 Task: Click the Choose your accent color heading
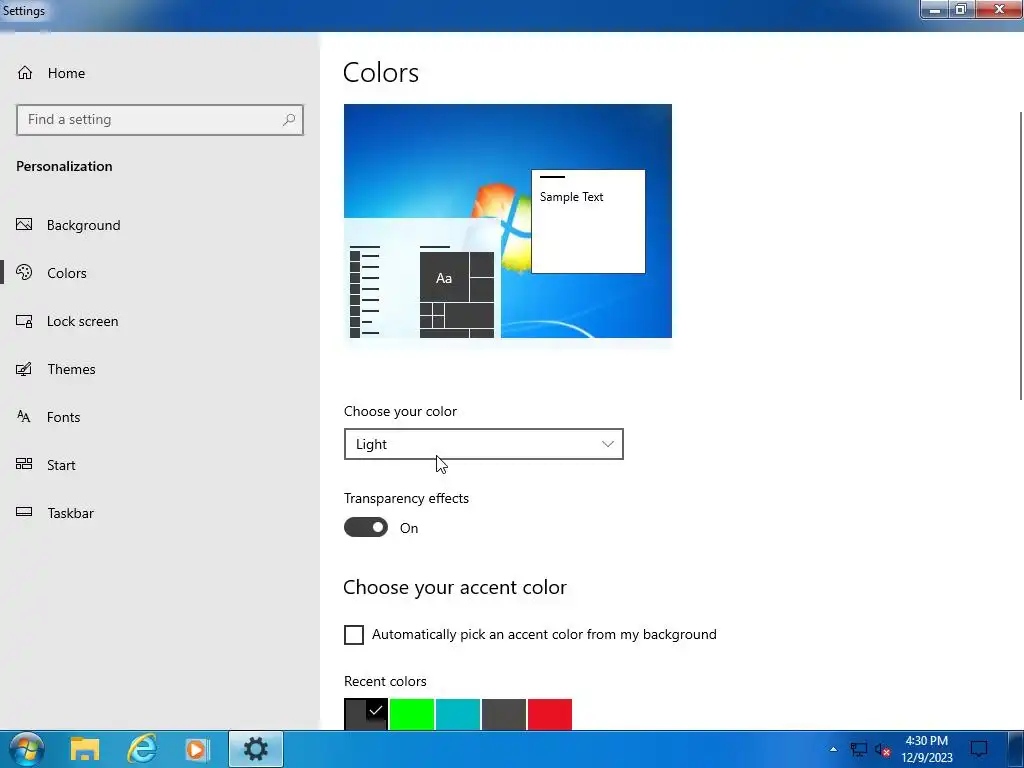pyautogui.click(x=455, y=587)
